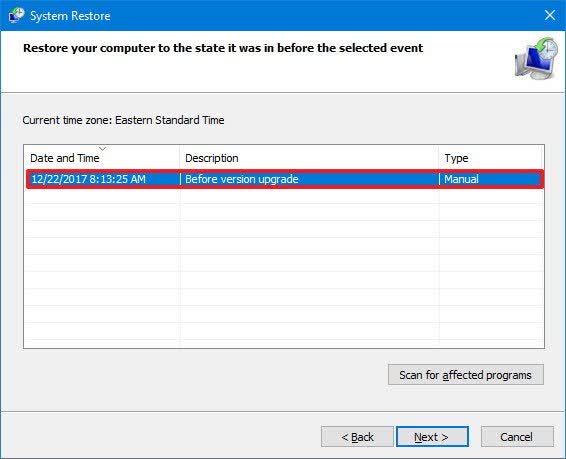Click the divider between Date and Description headers
This screenshot has height=459, width=566.
(x=179, y=158)
